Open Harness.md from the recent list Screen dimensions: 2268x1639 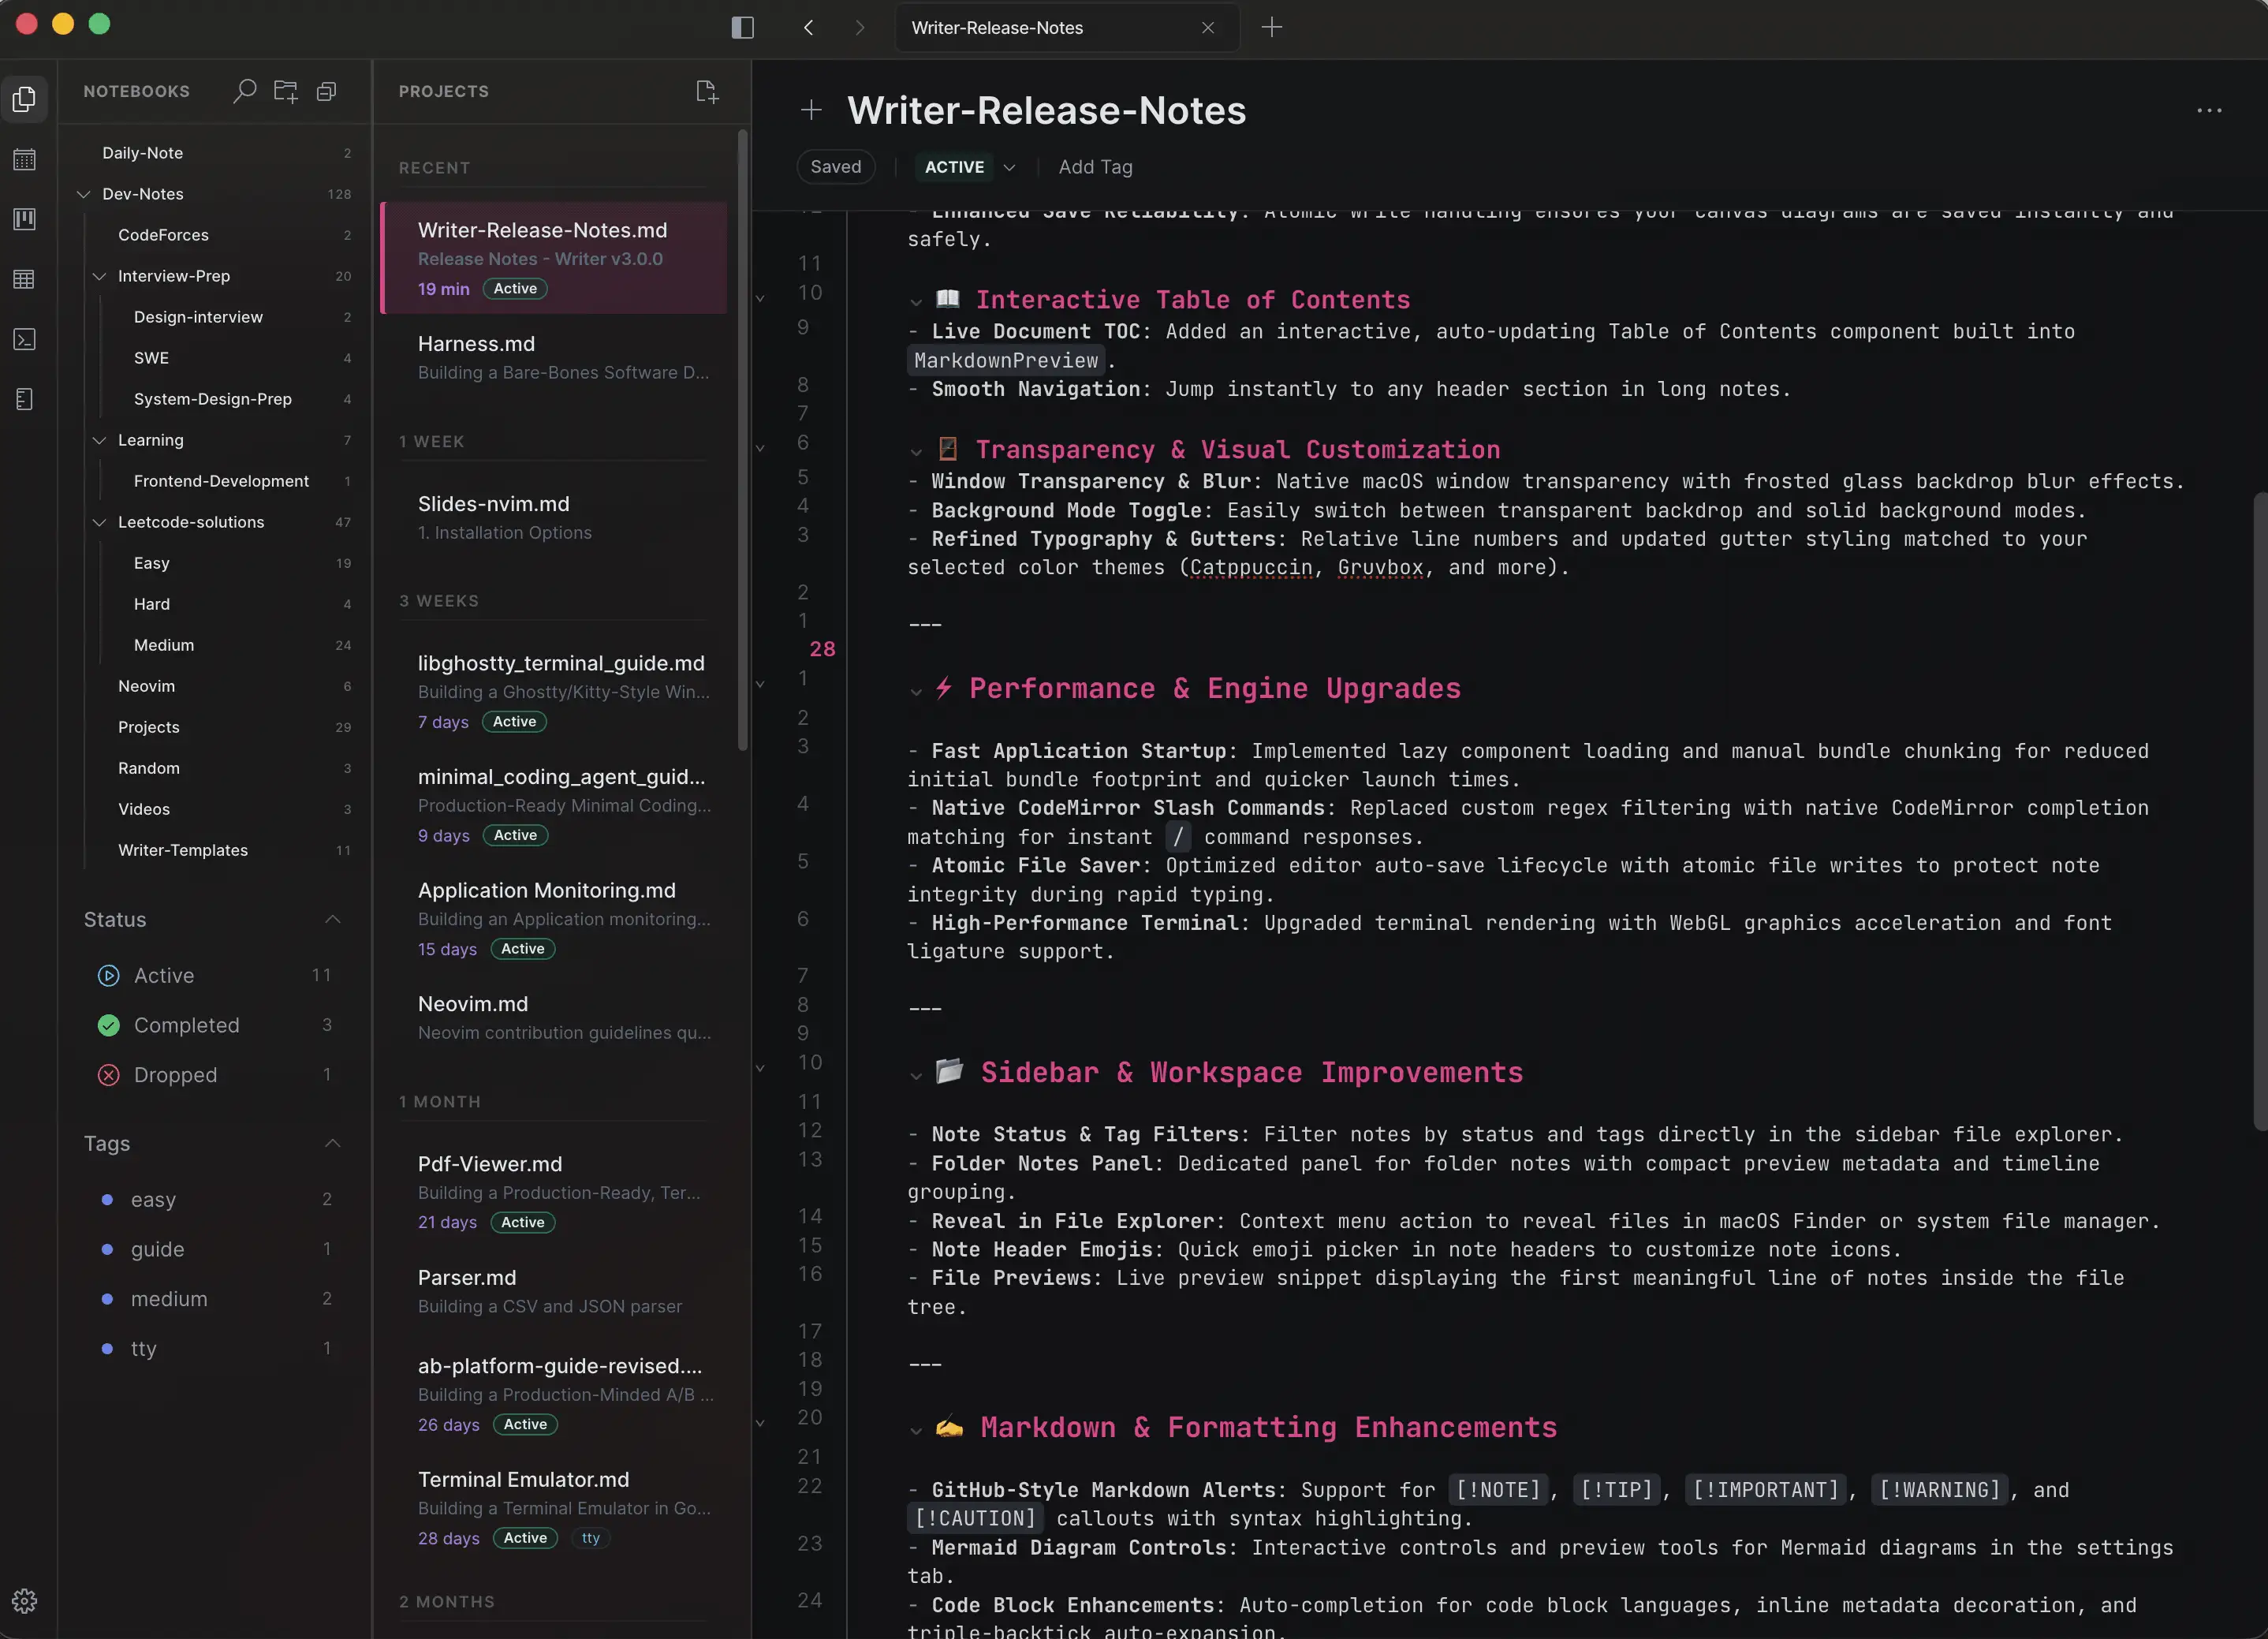pos(554,357)
